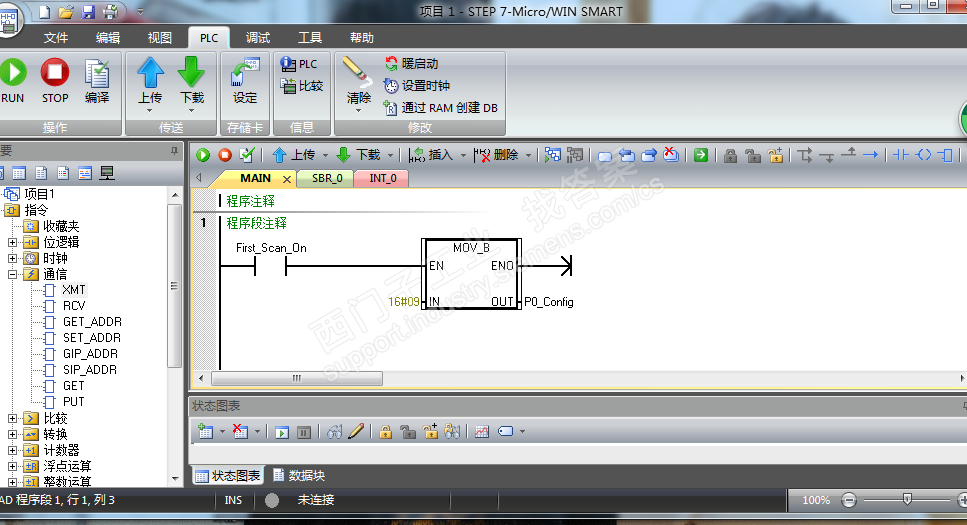Open the 调试 ribbon tab
Screen dimensions: 967x525
(258, 38)
